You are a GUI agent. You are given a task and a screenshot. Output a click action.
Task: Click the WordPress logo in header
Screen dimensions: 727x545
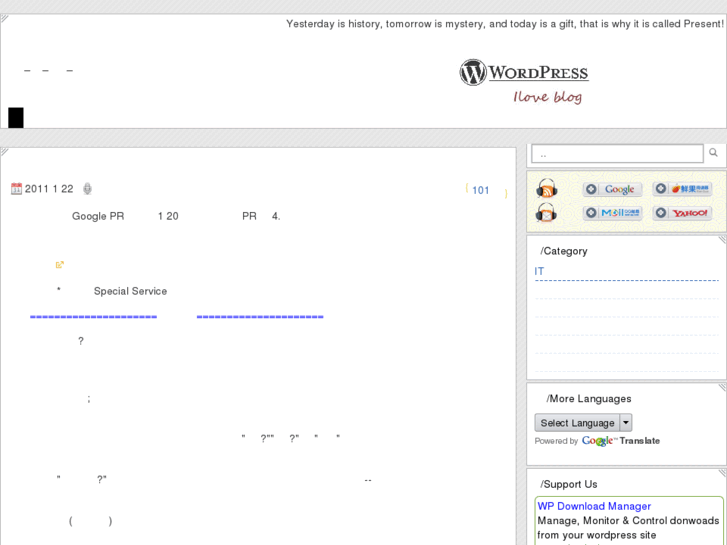[524, 72]
